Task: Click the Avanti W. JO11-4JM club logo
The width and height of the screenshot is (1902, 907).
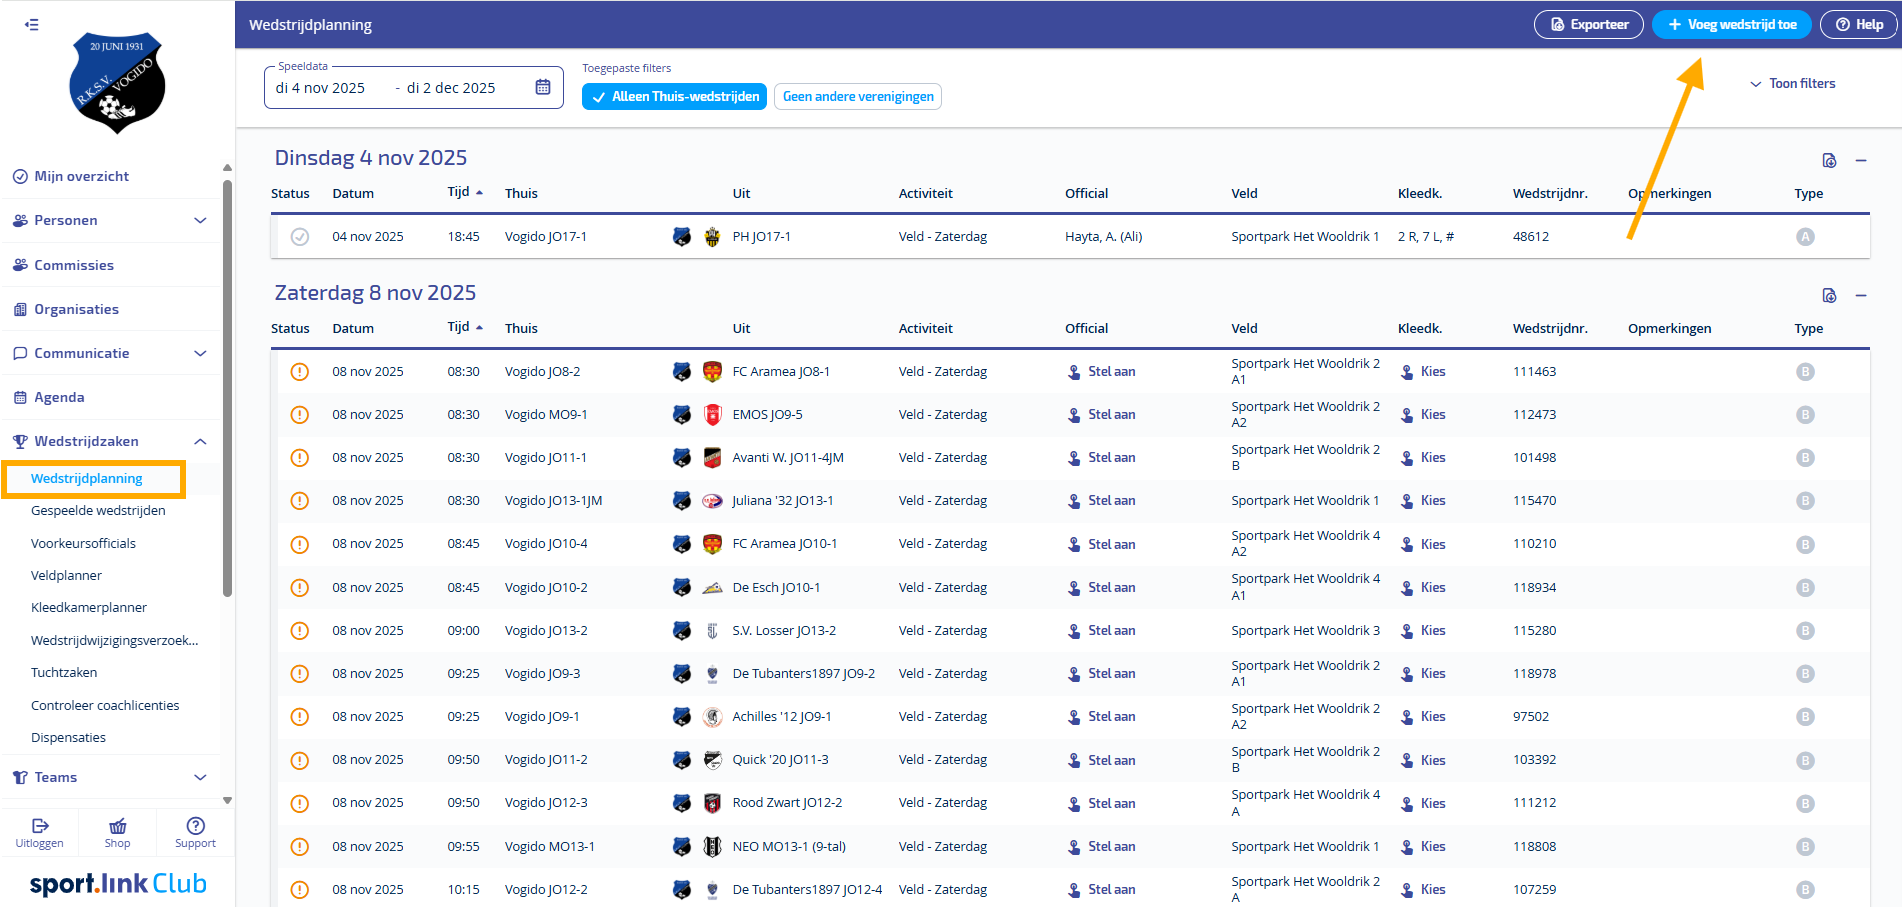Action: coord(712,458)
